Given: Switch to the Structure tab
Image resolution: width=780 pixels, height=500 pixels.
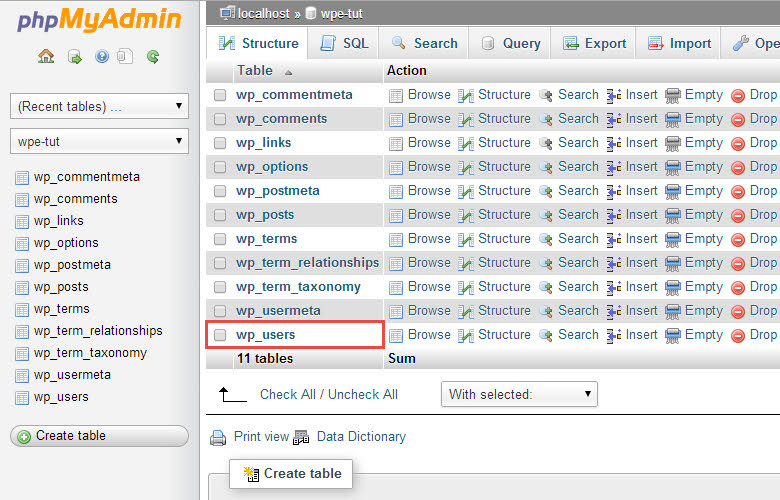Looking at the screenshot, I should [258, 43].
